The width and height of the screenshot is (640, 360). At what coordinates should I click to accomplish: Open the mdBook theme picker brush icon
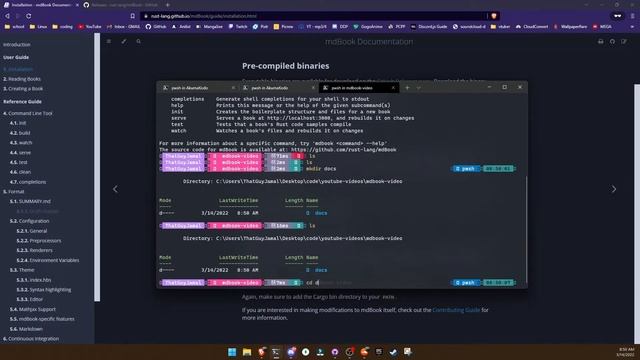(124, 41)
